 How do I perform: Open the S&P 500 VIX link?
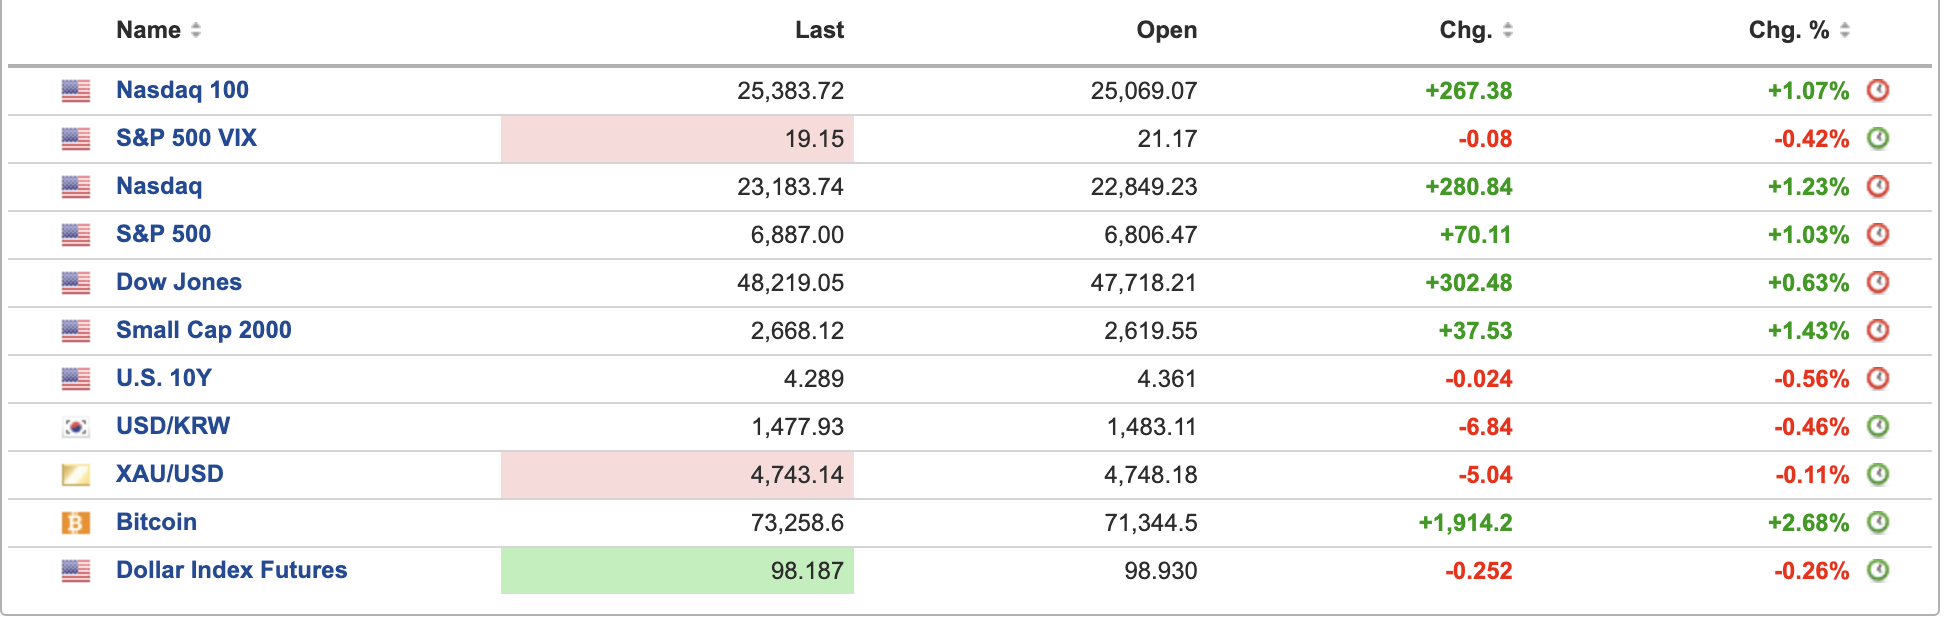[x=186, y=139]
